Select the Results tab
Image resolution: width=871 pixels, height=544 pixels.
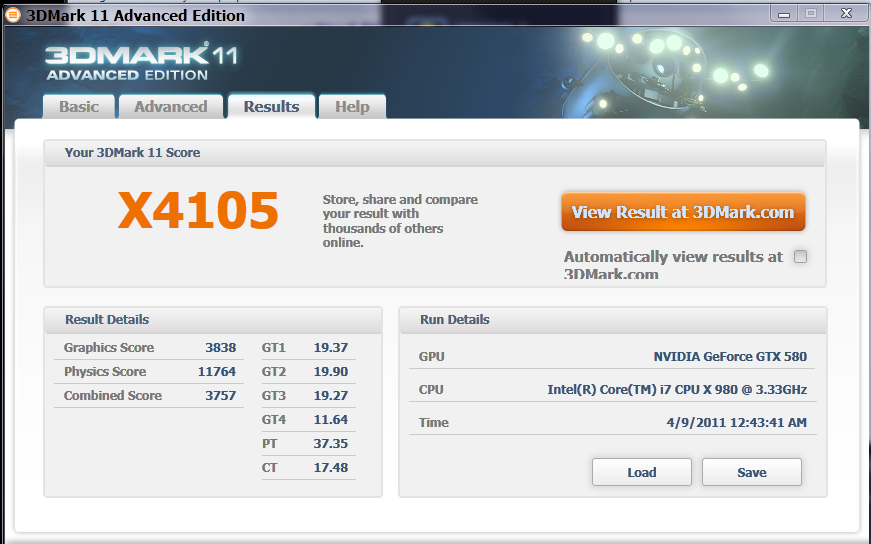272,106
